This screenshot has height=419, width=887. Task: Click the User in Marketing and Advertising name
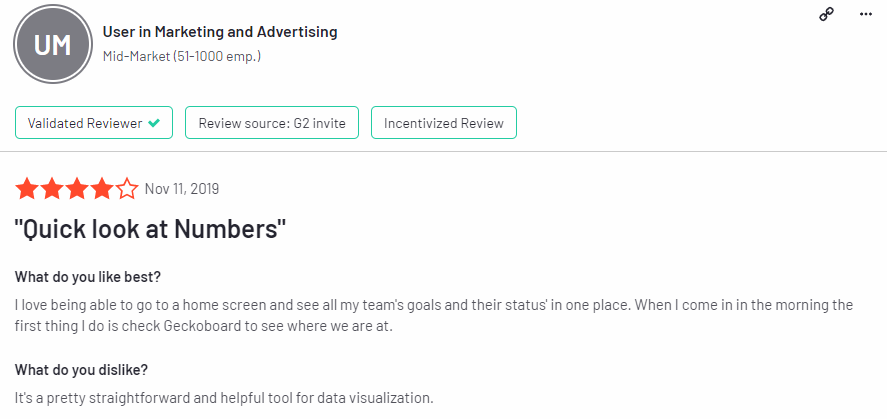point(220,32)
